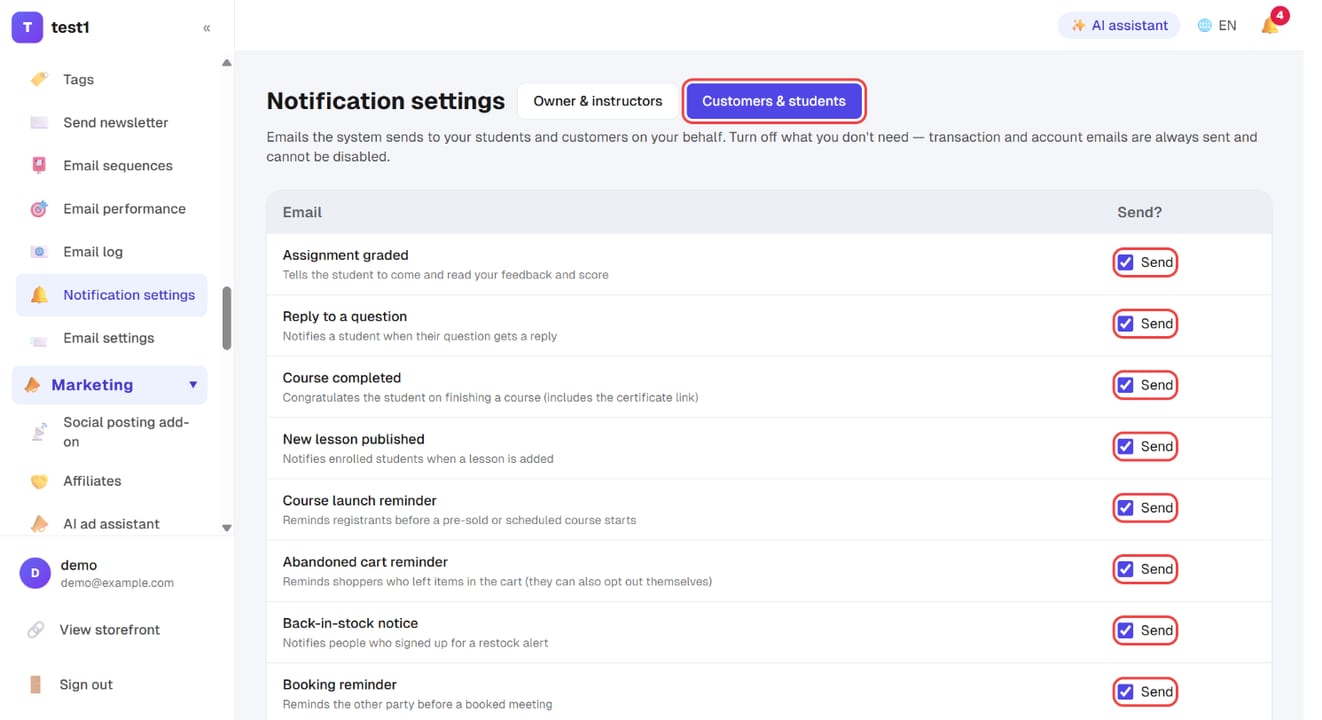This screenshot has width=1322, height=720.
Task: Uncheck Send for Reply to a question
Action: coord(1126,324)
